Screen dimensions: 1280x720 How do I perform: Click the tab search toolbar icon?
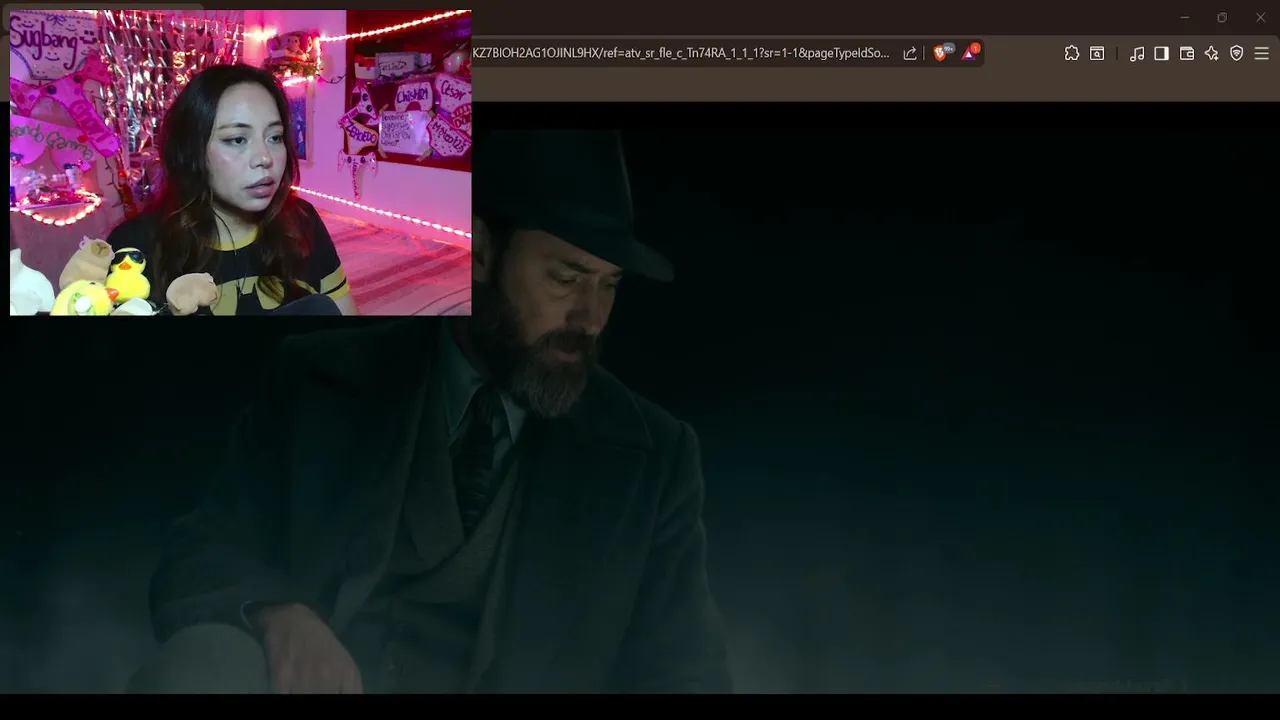pyautogui.click(x=1097, y=54)
